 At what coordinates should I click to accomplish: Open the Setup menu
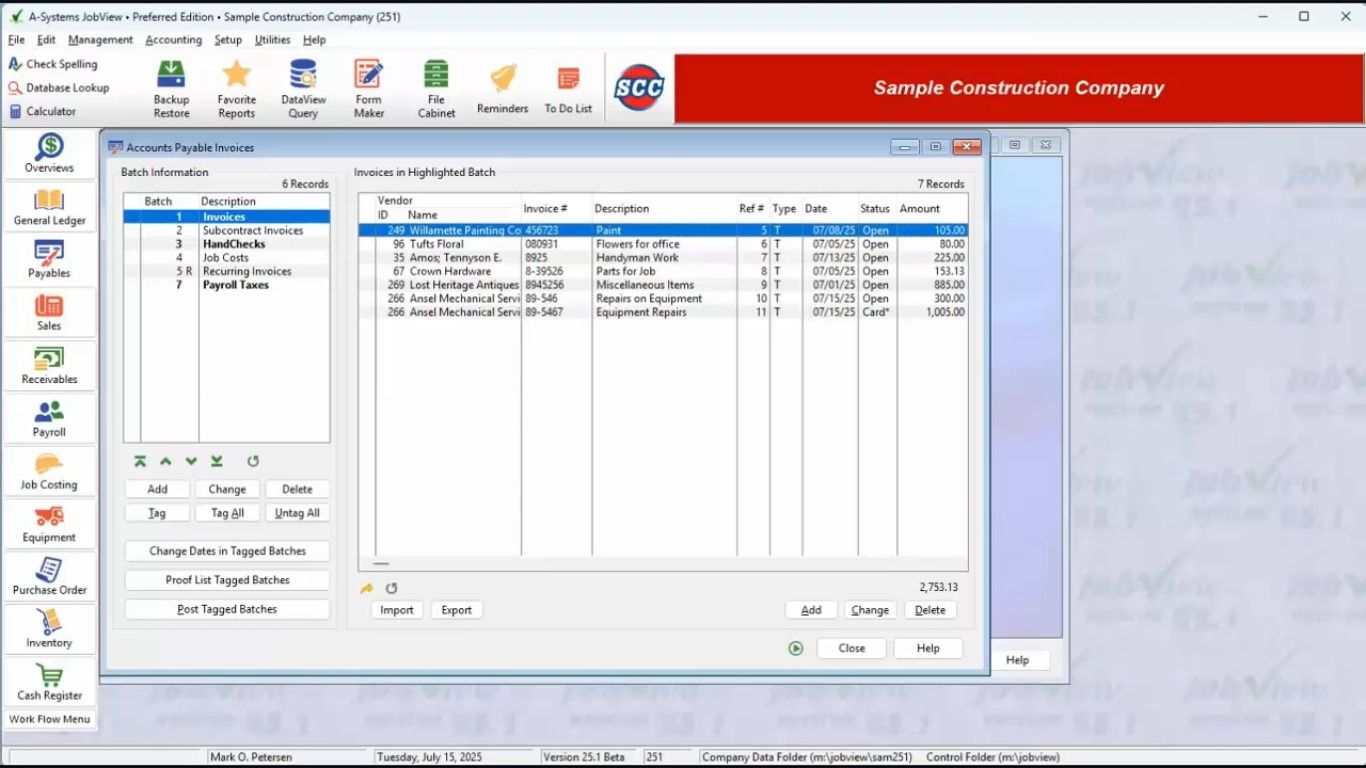tap(228, 40)
